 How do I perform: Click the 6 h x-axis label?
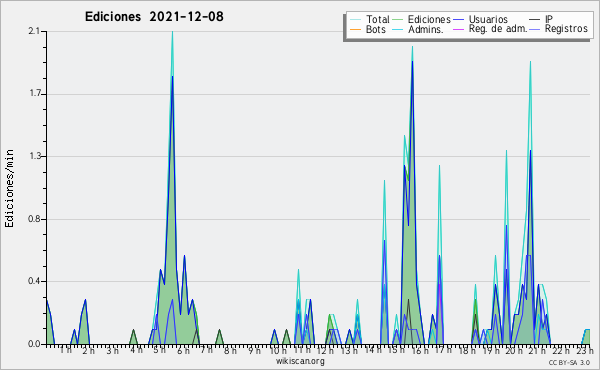[183, 350]
